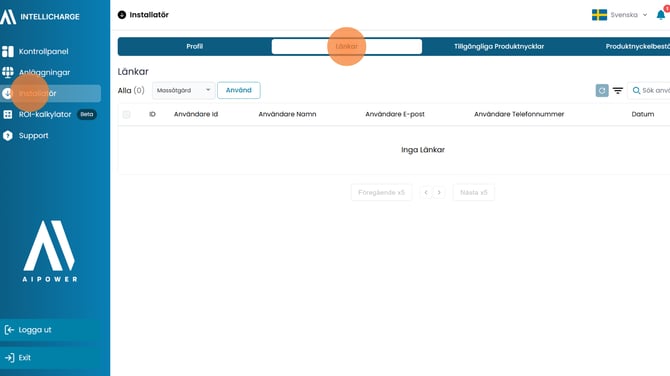
Task: Open the Massåtgärd bulk action dropdown
Action: tap(183, 90)
